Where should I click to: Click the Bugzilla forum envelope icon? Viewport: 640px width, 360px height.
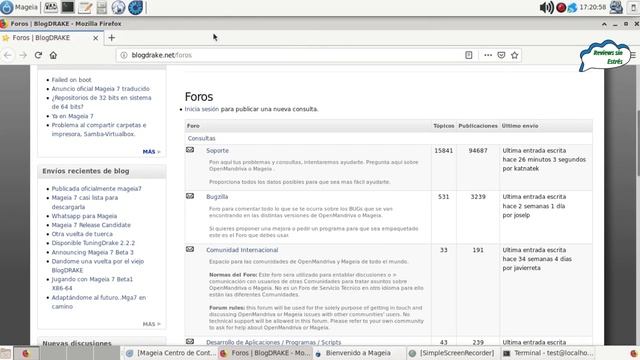pos(190,196)
